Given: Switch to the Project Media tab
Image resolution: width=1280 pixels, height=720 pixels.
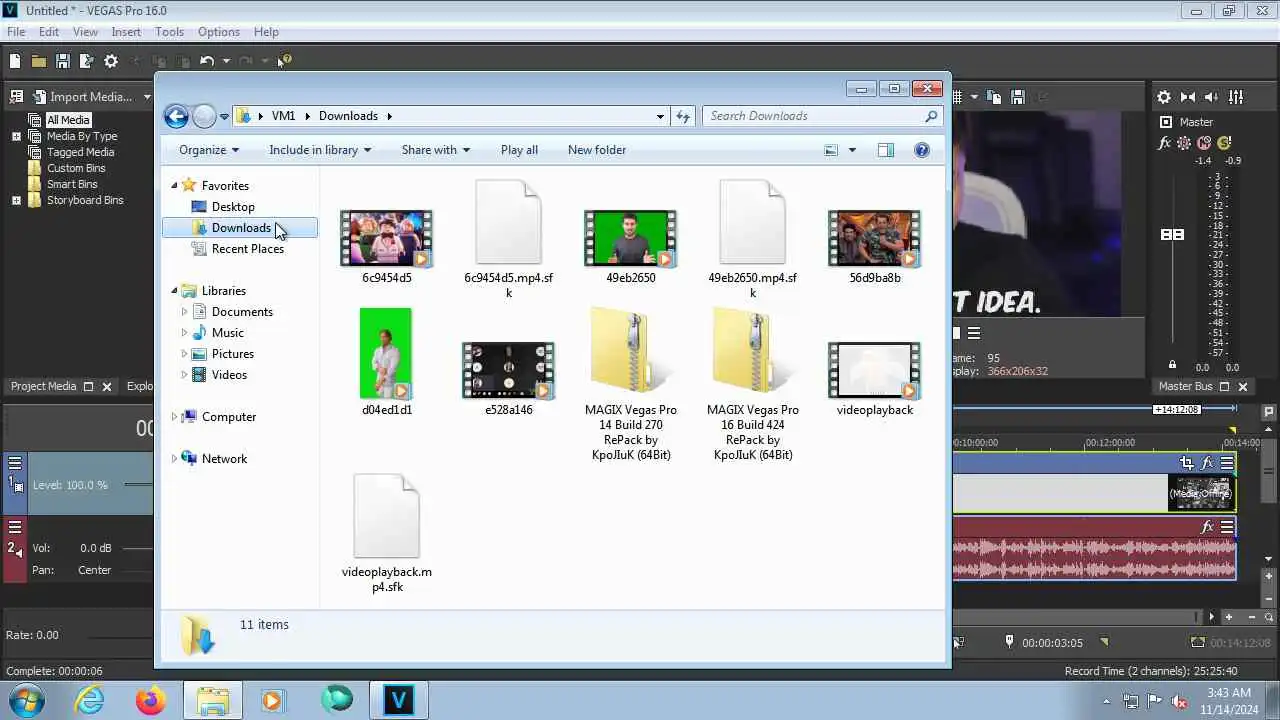Looking at the screenshot, I should 43,386.
